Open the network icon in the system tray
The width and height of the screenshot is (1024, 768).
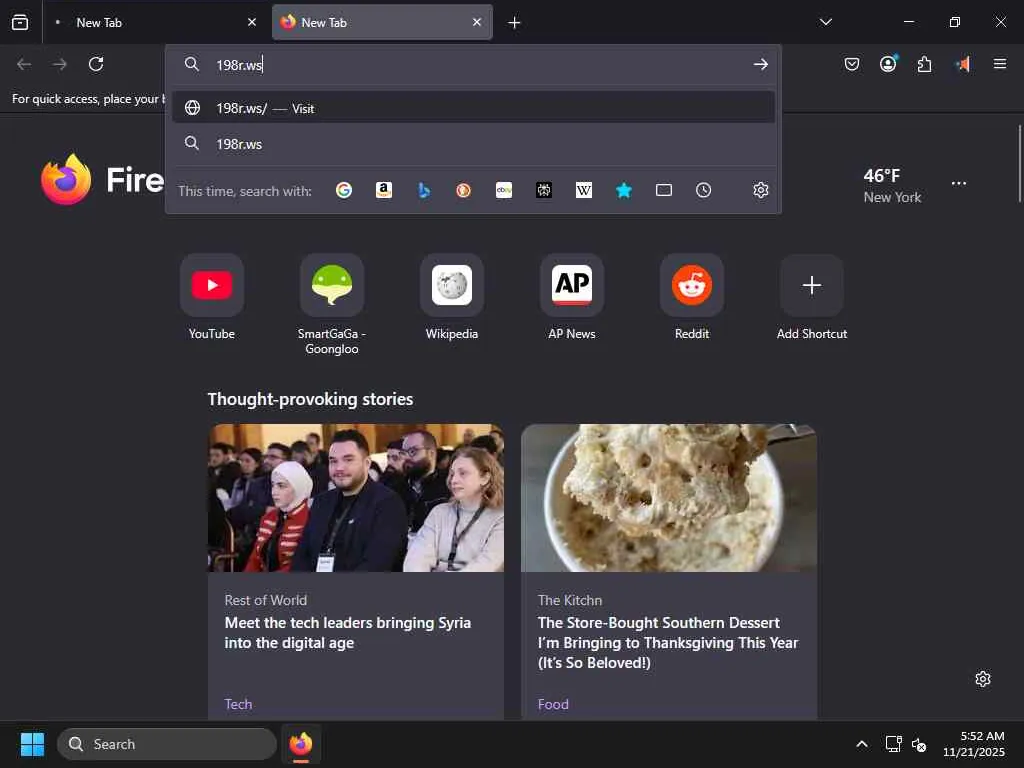[893, 744]
